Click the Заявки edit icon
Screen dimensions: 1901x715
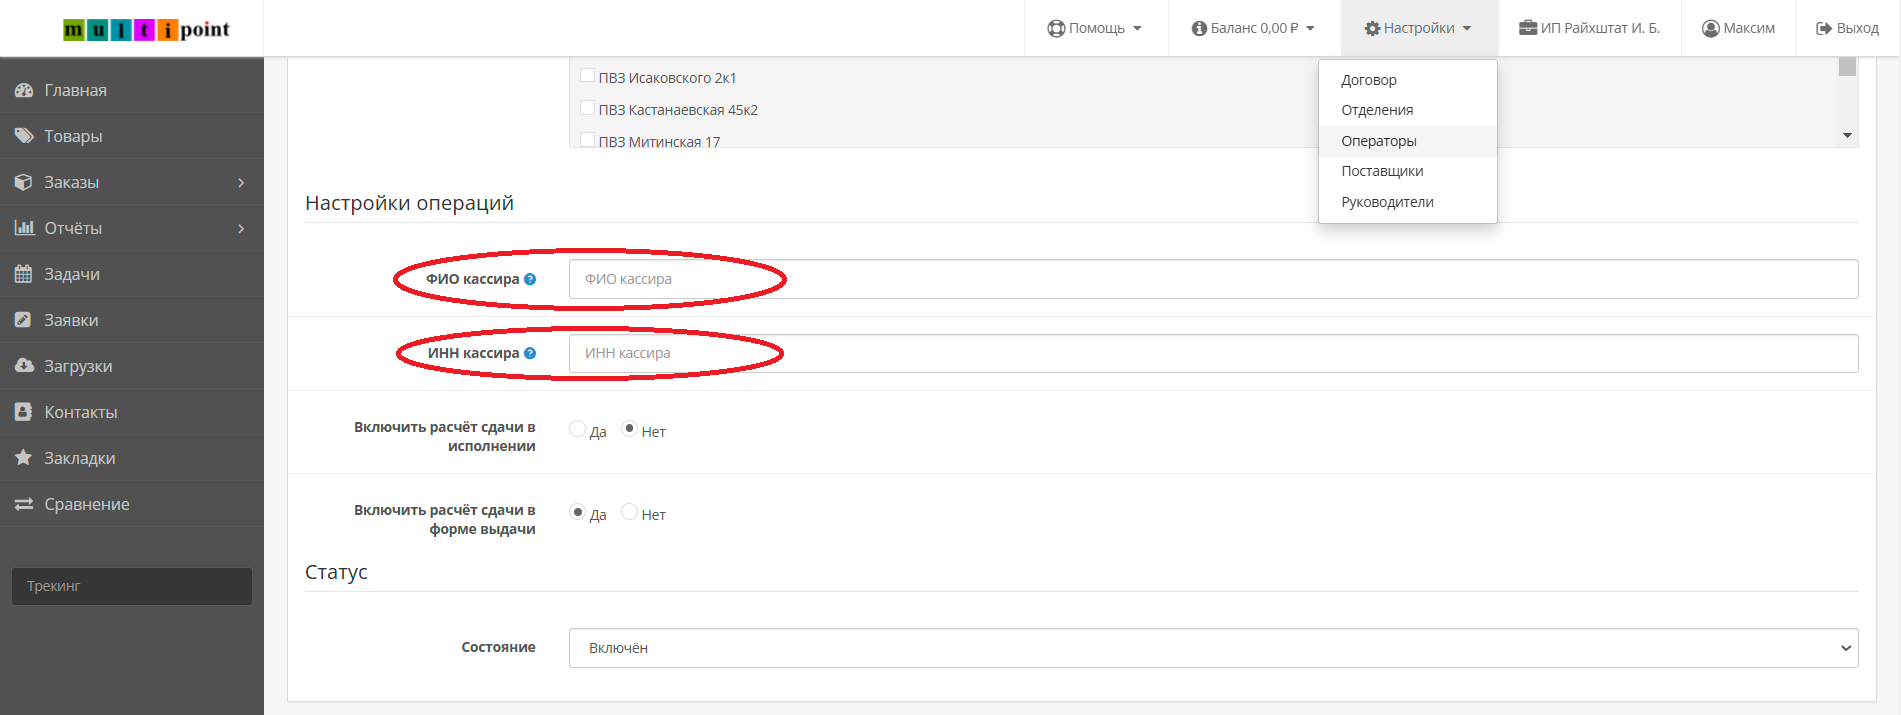(x=24, y=320)
